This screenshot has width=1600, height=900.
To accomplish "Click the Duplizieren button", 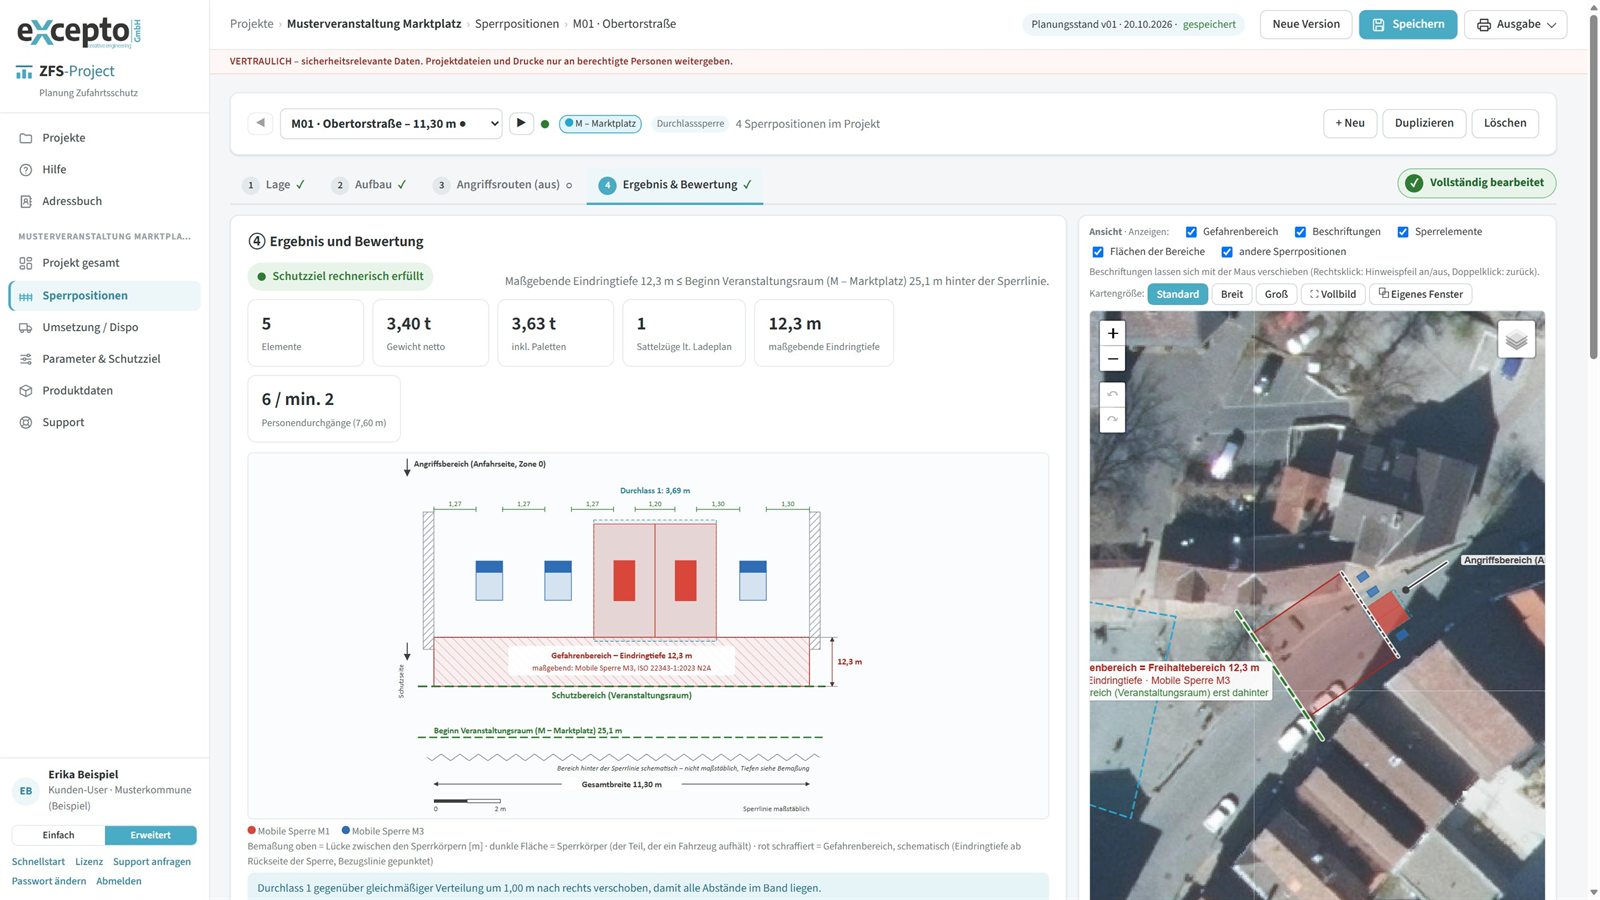I will tap(1424, 123).
